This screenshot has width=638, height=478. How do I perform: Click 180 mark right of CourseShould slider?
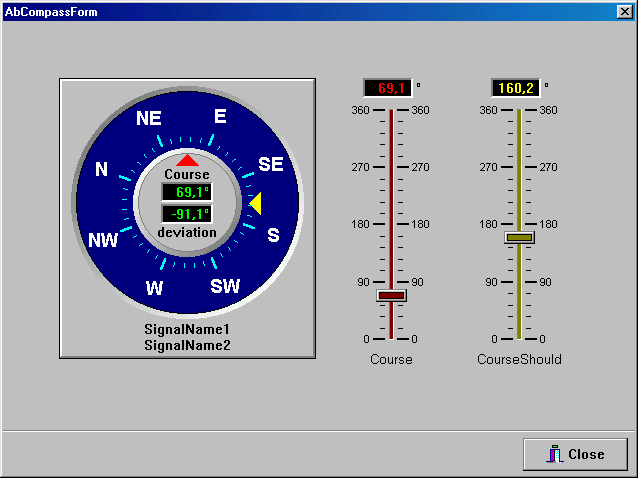tap(548, 224)
